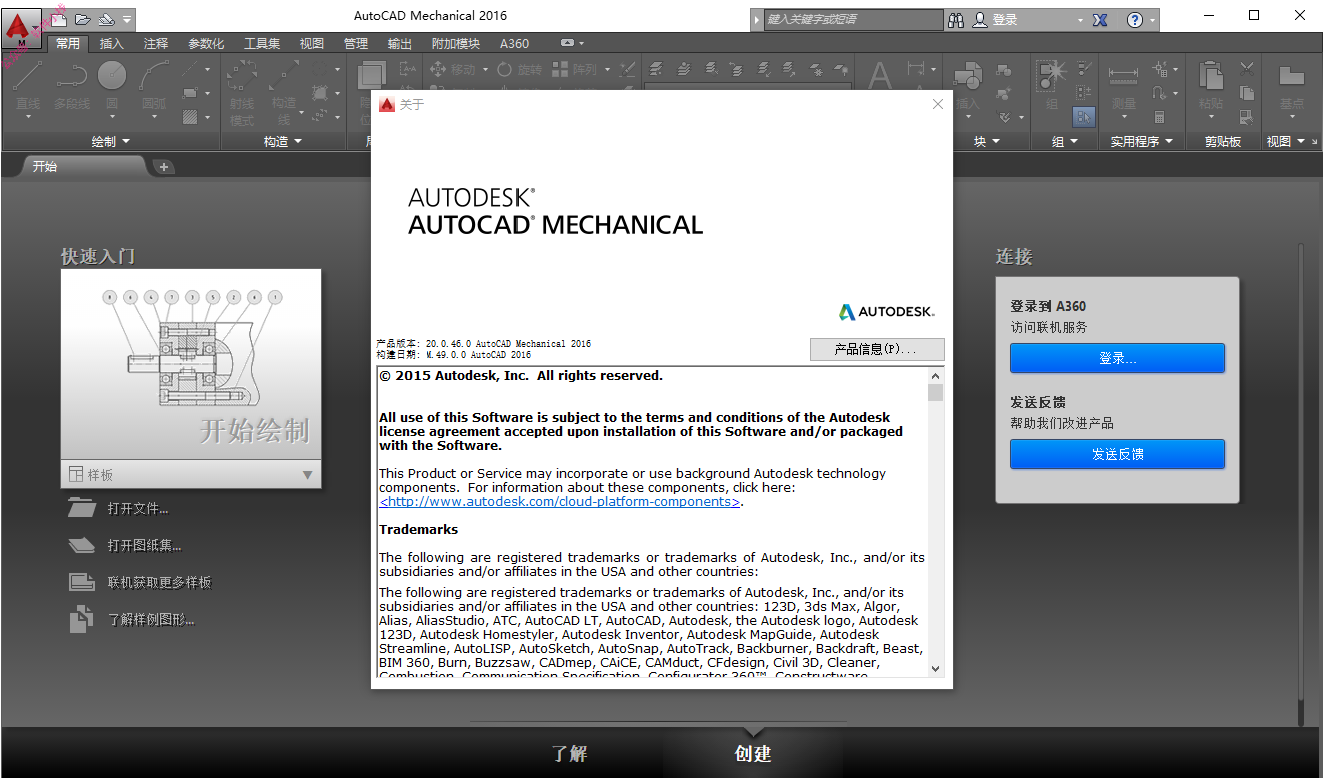Viewport: 1324px width, 779px height.
Task: Close the 关于 About dialog
Action: pyautogui.click(x=938, y=104)
